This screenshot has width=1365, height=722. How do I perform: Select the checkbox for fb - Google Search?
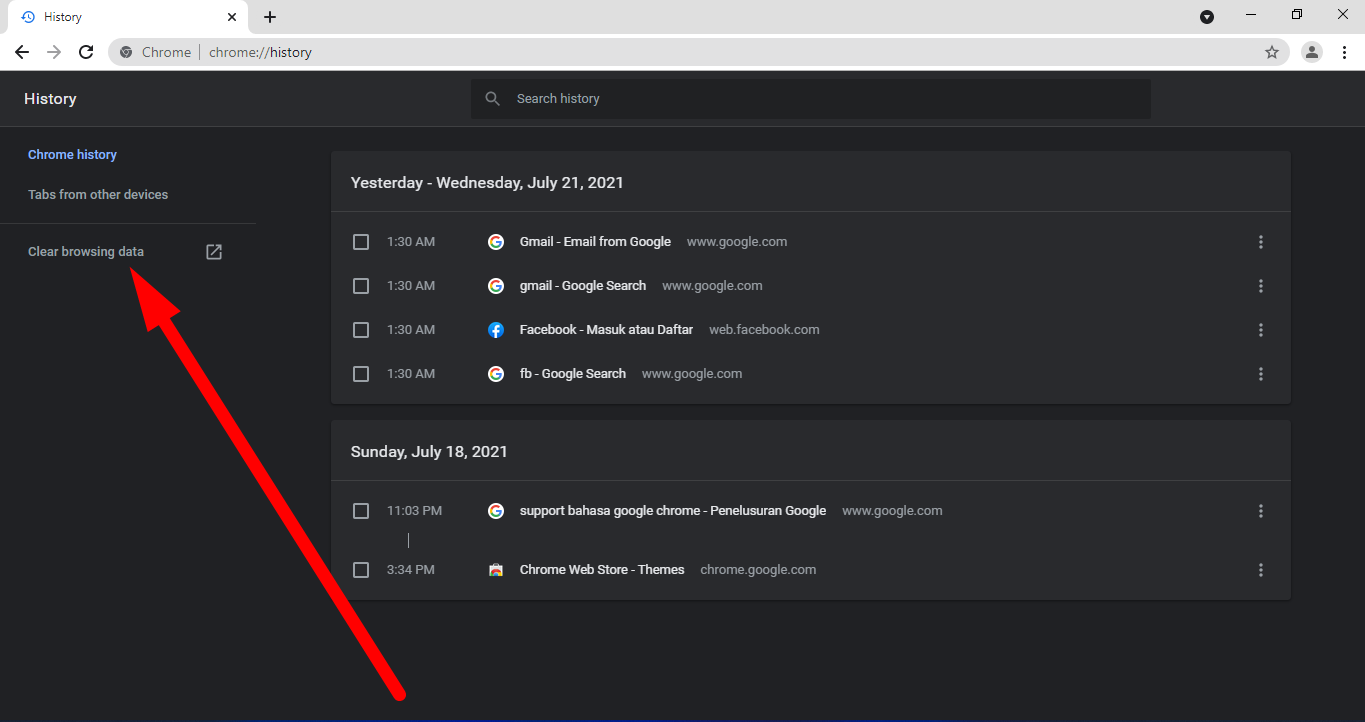click(x=361, y=374)
